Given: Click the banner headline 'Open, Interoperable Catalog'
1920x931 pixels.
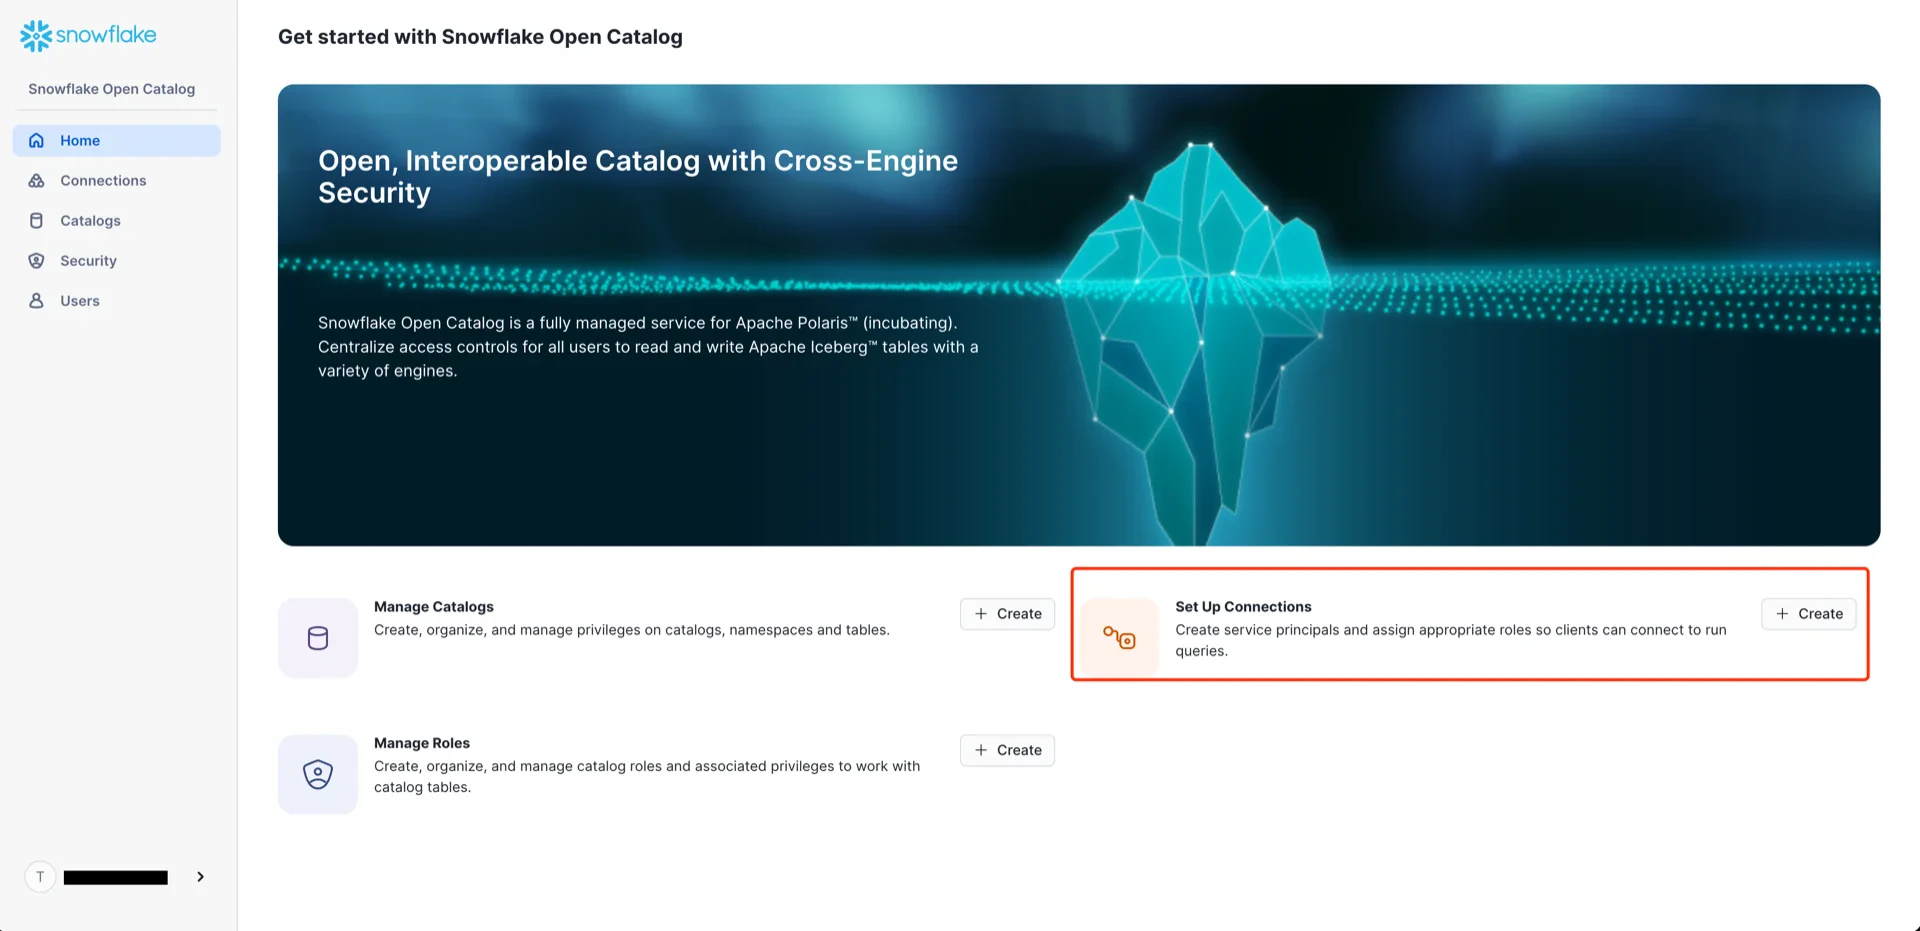Looking at the screenshot, I should tap(638, 177).
